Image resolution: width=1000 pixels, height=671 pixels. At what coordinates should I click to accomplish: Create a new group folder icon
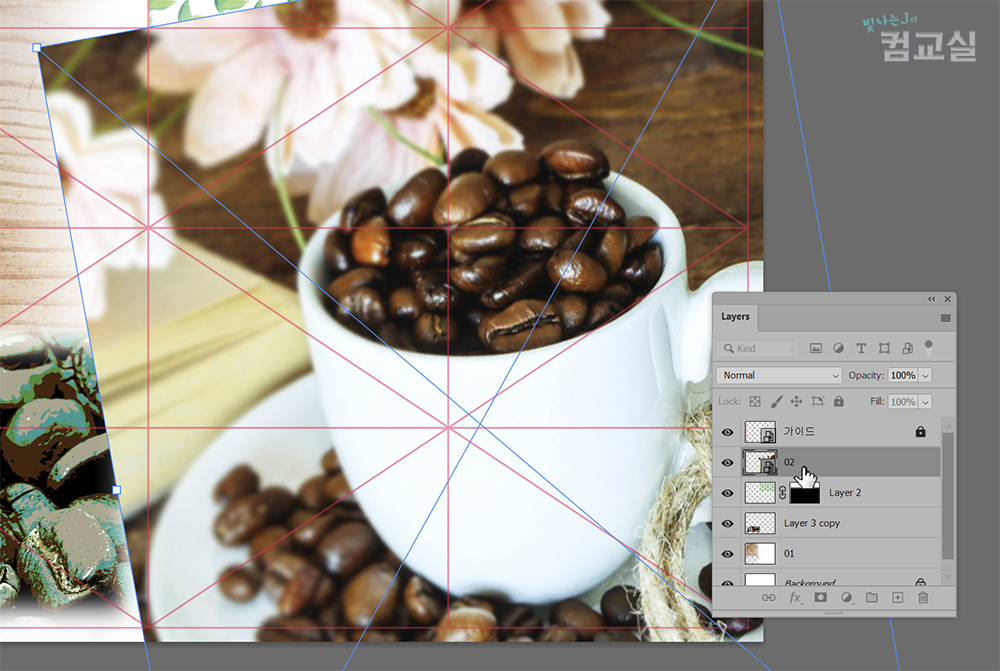point(872,598)
